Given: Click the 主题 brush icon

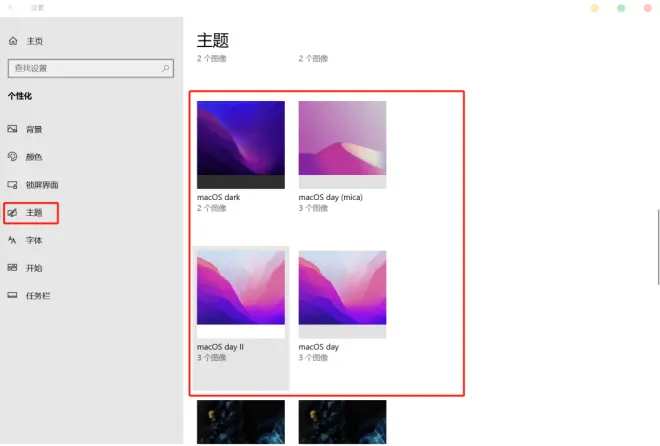Looking at the screenshot, I should pos(13,212).
